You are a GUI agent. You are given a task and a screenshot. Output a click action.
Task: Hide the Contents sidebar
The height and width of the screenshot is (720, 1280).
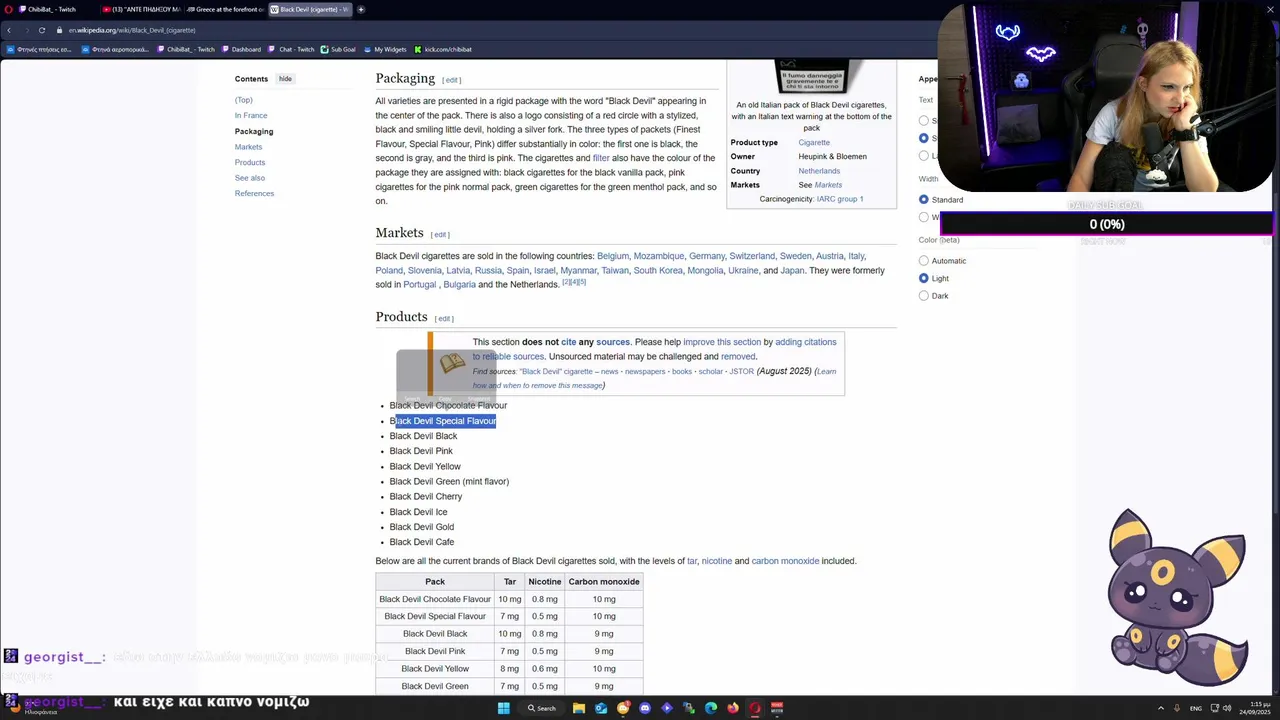coord(285,79)
